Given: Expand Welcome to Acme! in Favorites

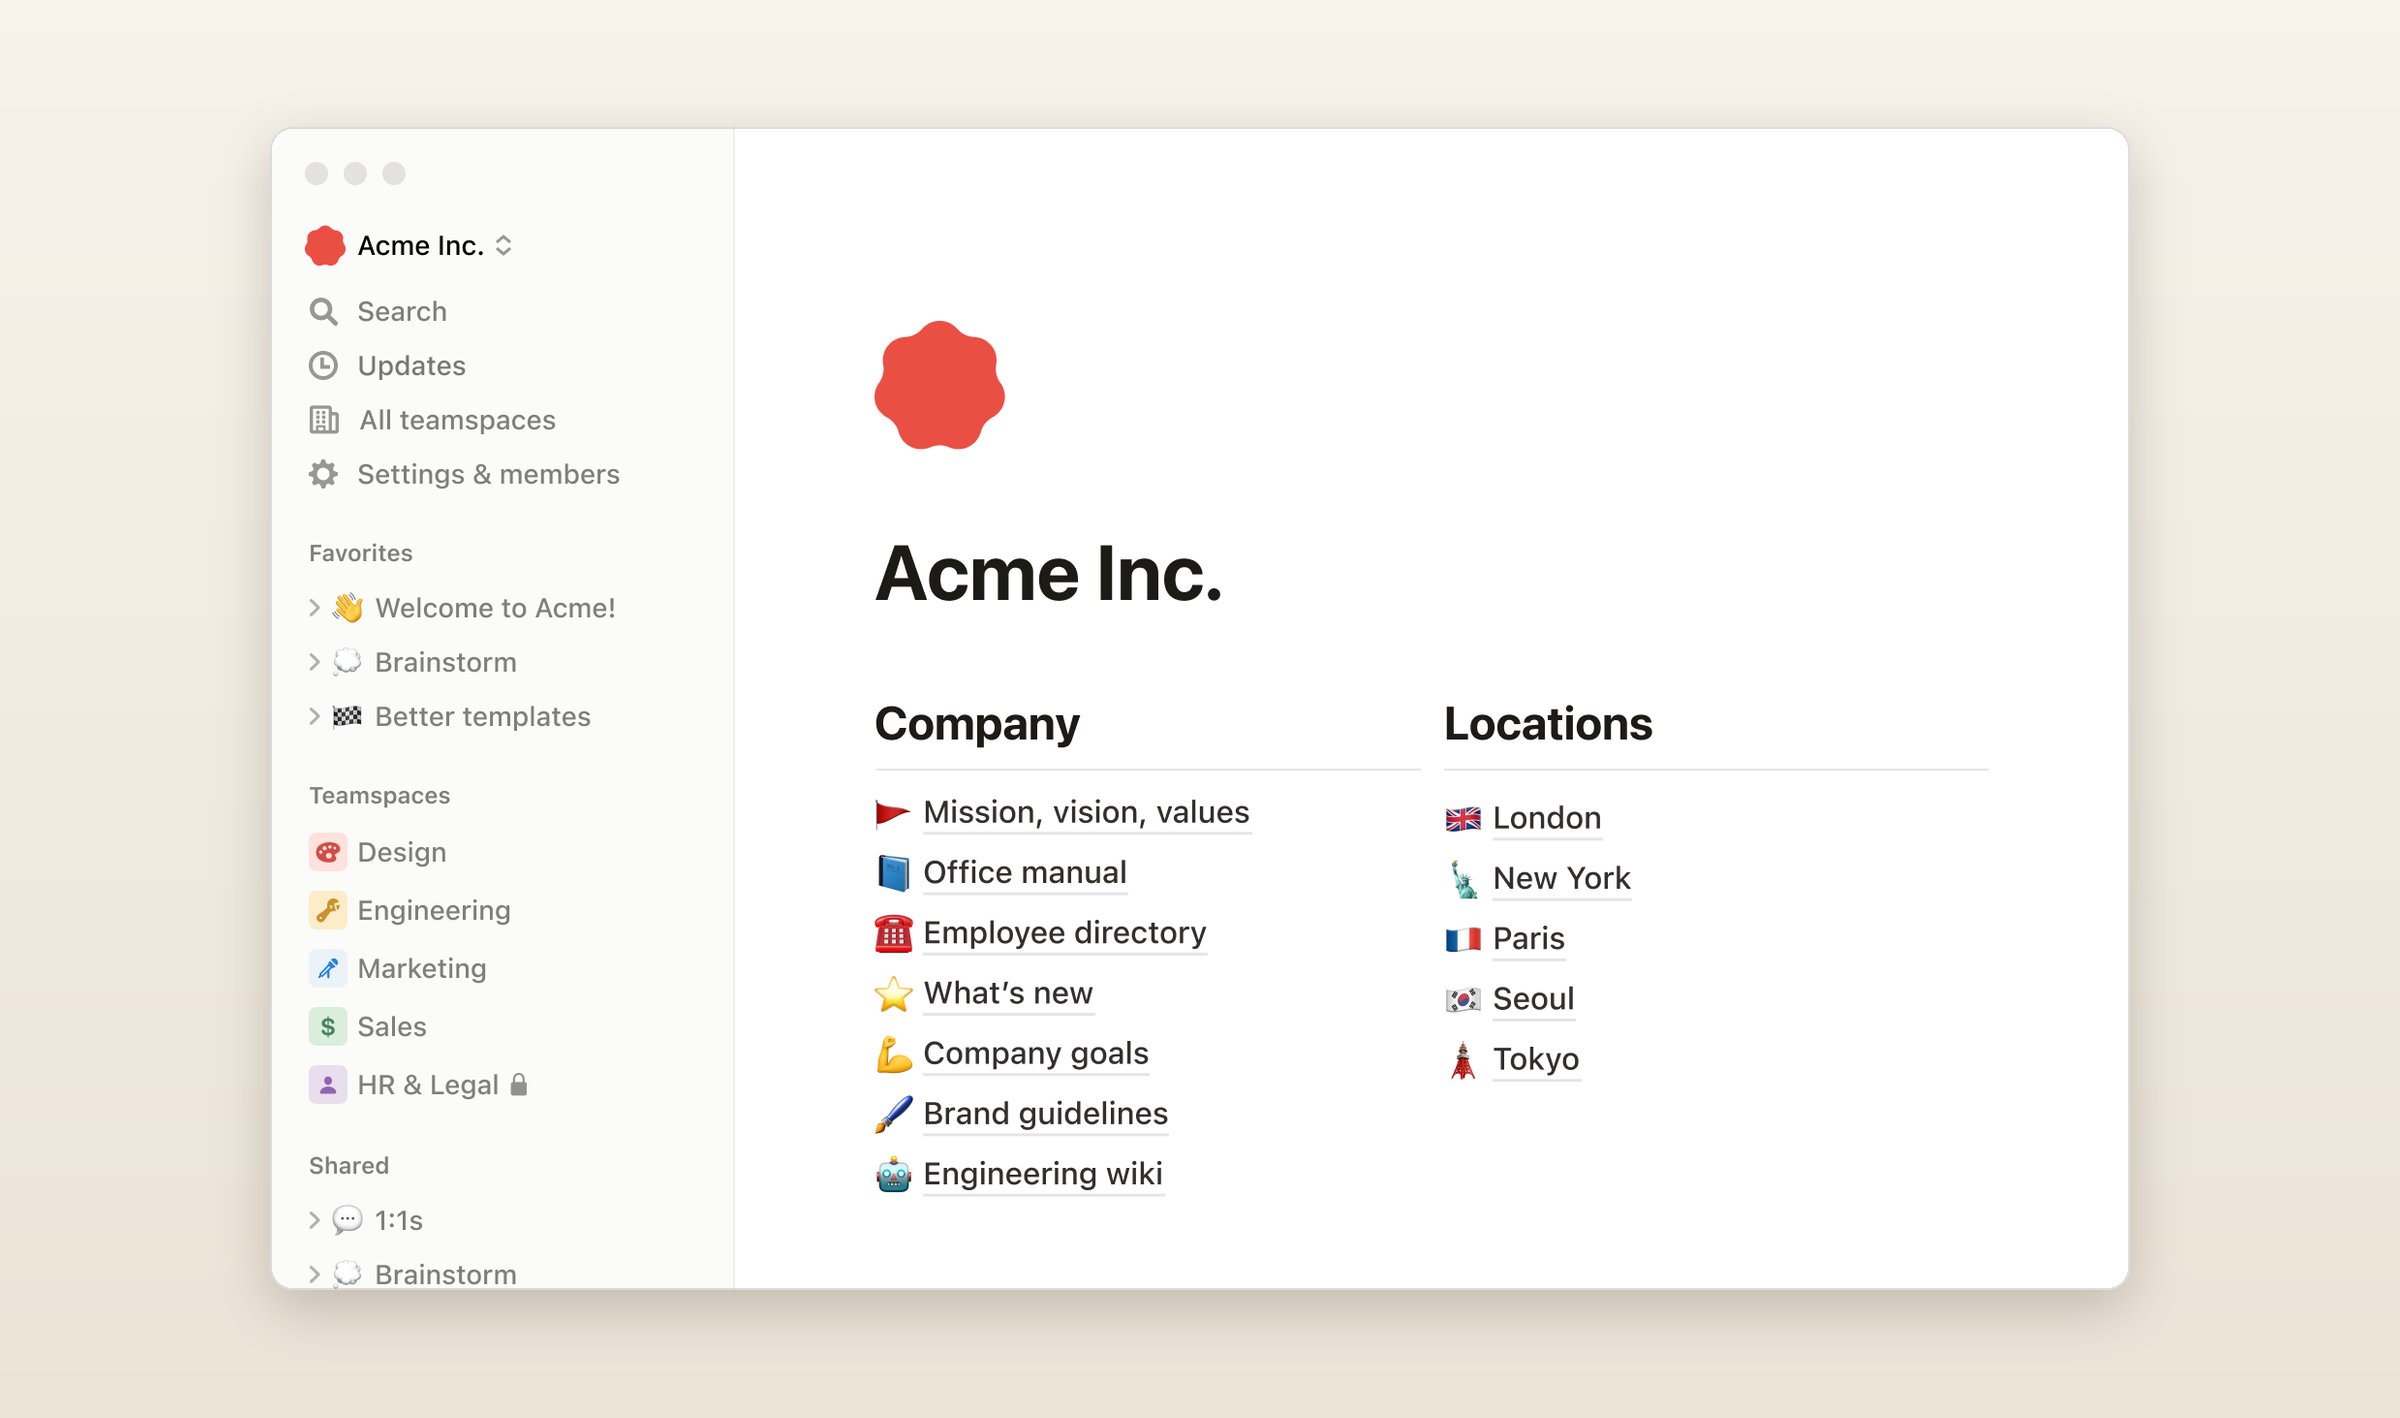Looking at the screenshot, I should pyautogui.click(x=314, y=607).
